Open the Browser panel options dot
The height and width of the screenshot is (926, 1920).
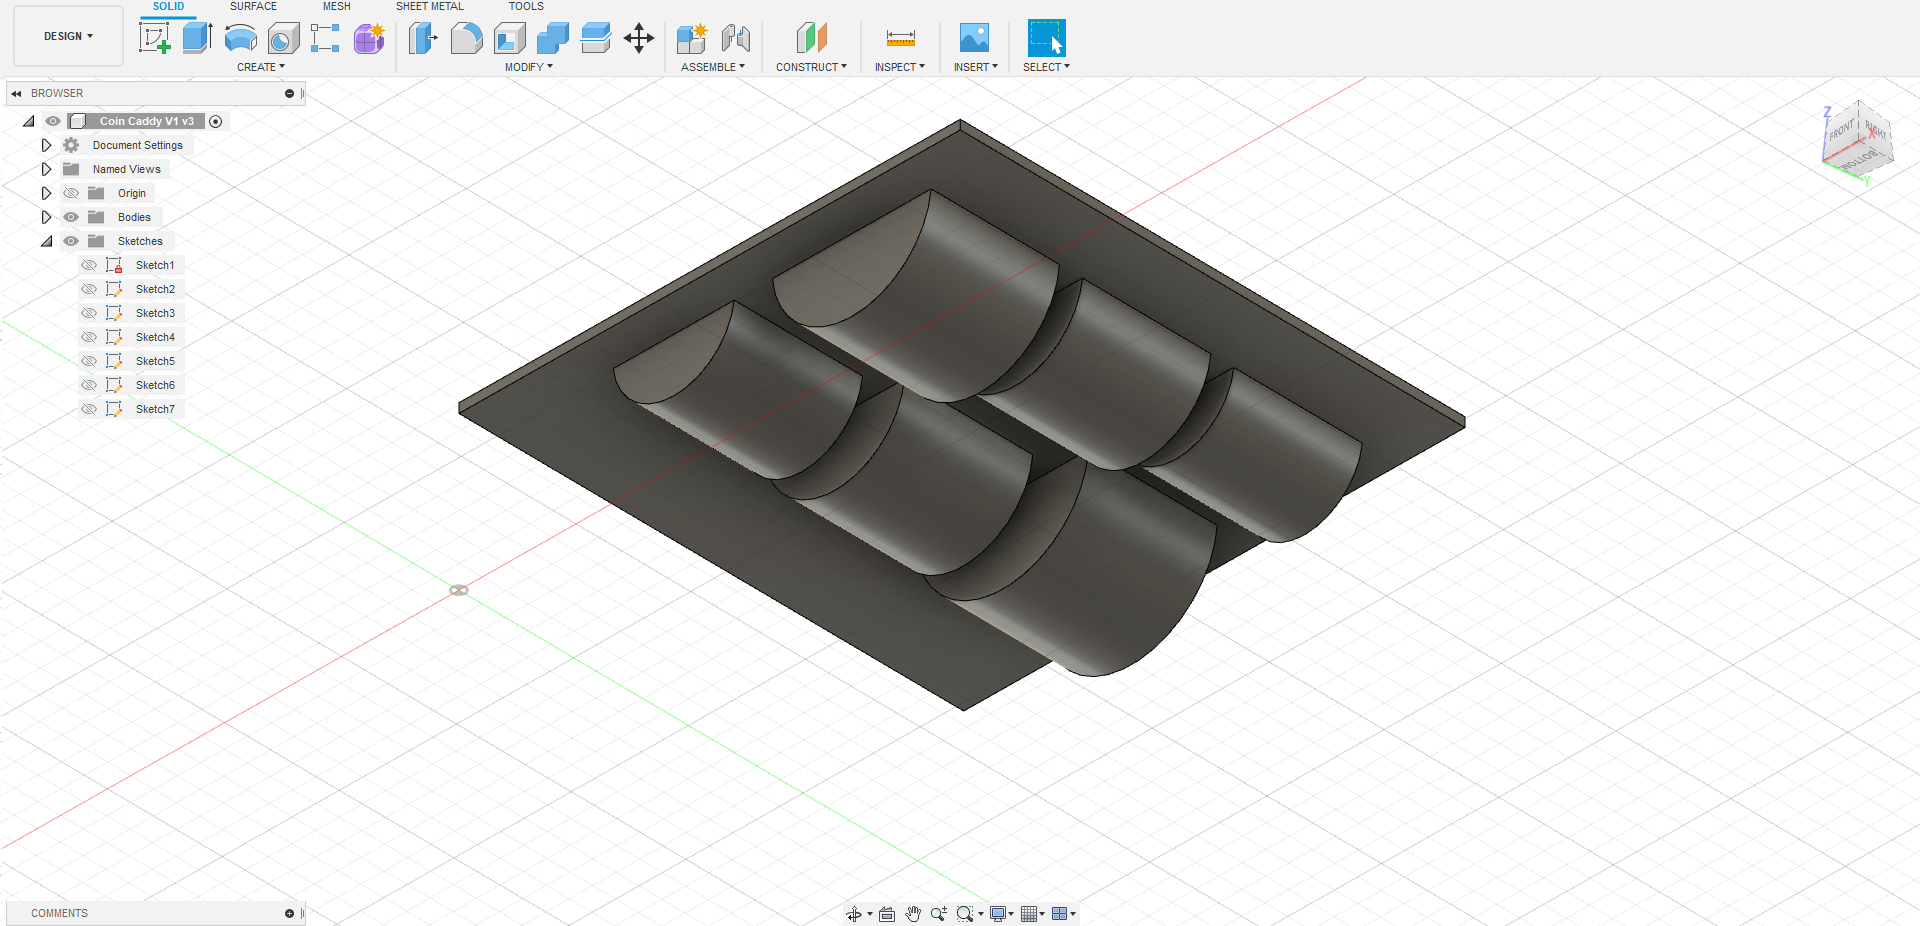pyautogui.click(x=289, y=93)
